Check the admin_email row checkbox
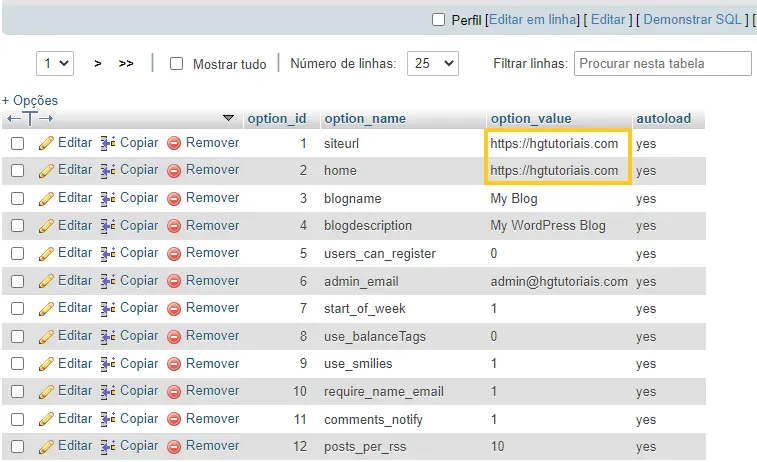Viewport: 757px width, 462px height. pyautogui.click(x=17, y=281)
